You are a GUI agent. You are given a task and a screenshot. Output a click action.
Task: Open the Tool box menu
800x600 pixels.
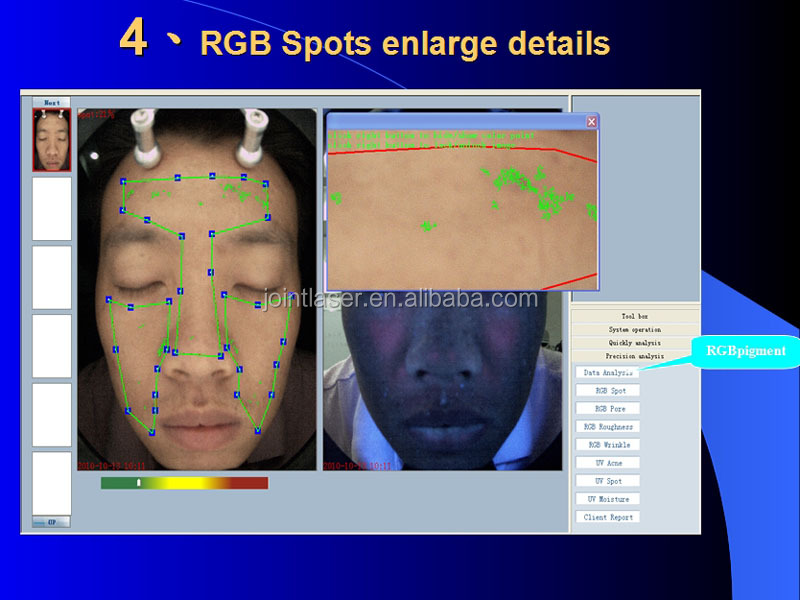pos(635,316)
